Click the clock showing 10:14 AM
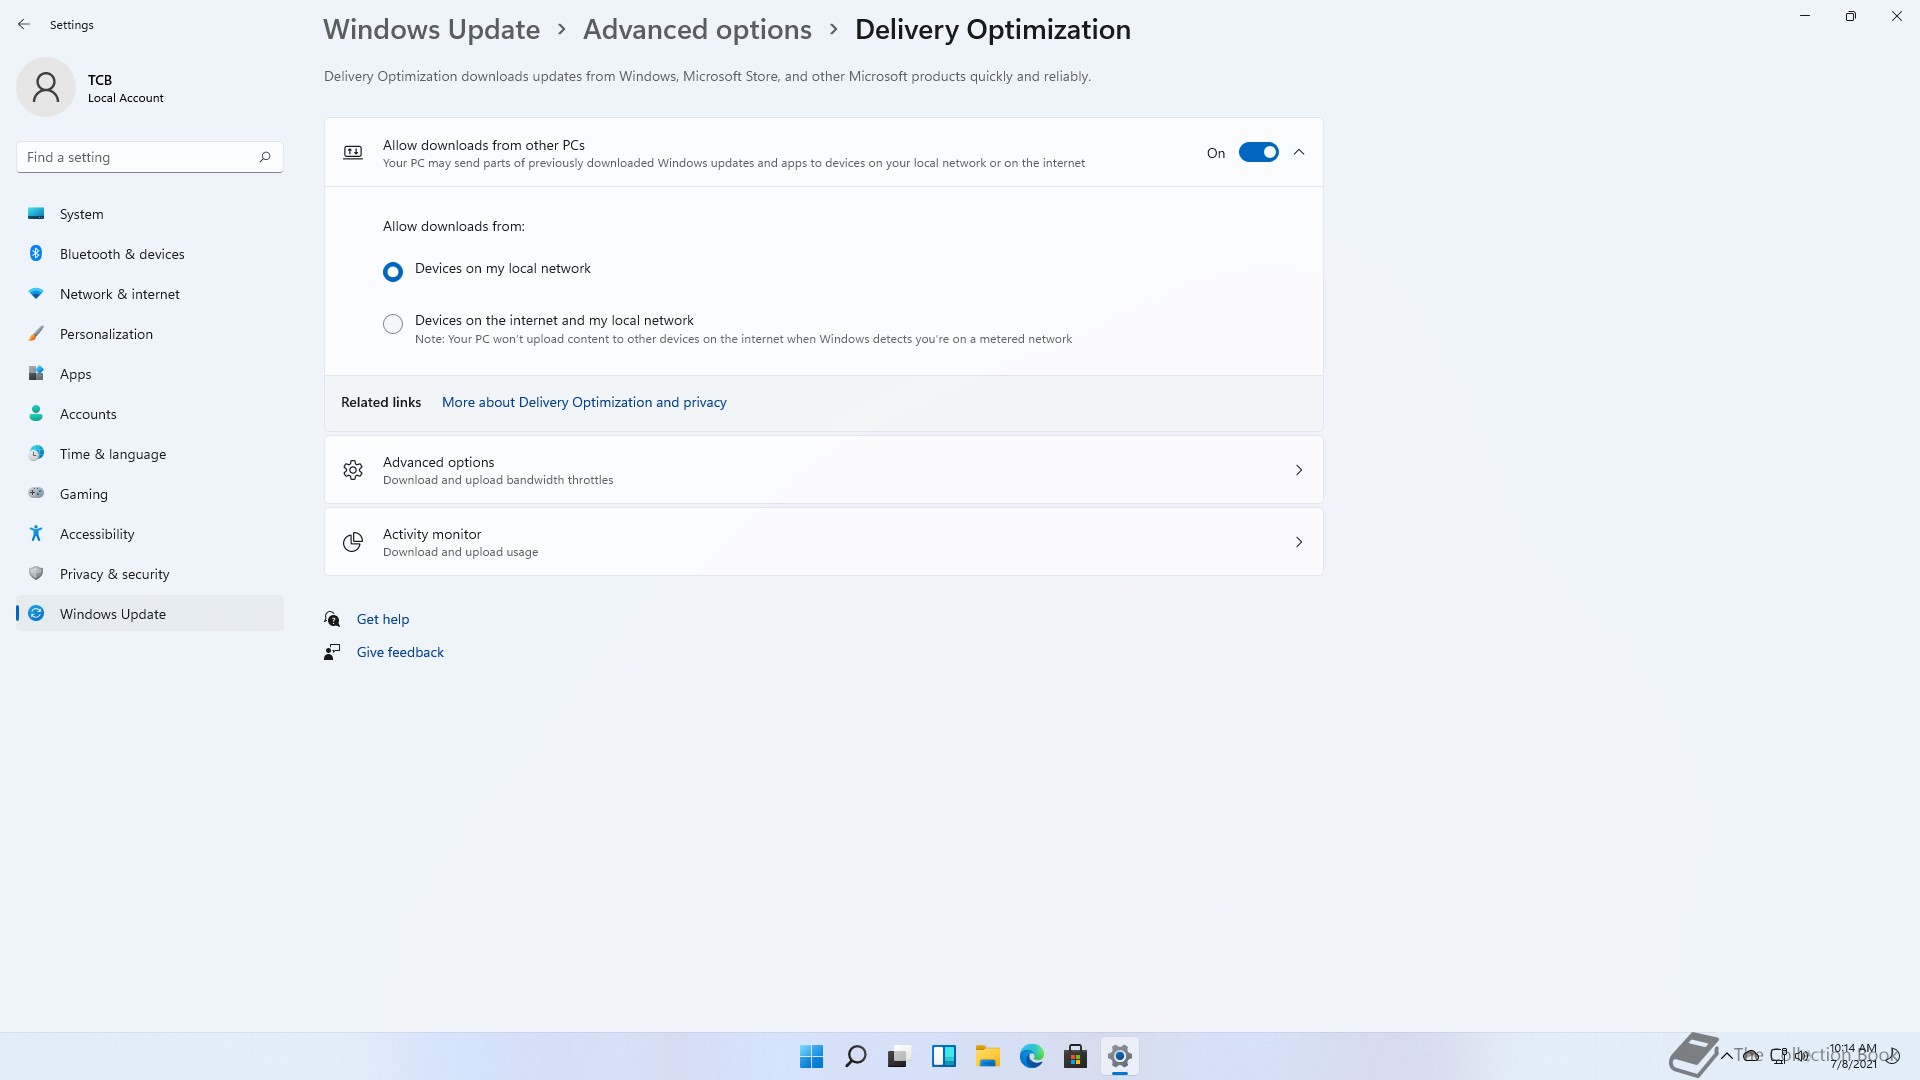The image size is (1920, 1080). click(x=1853, y=1049)
